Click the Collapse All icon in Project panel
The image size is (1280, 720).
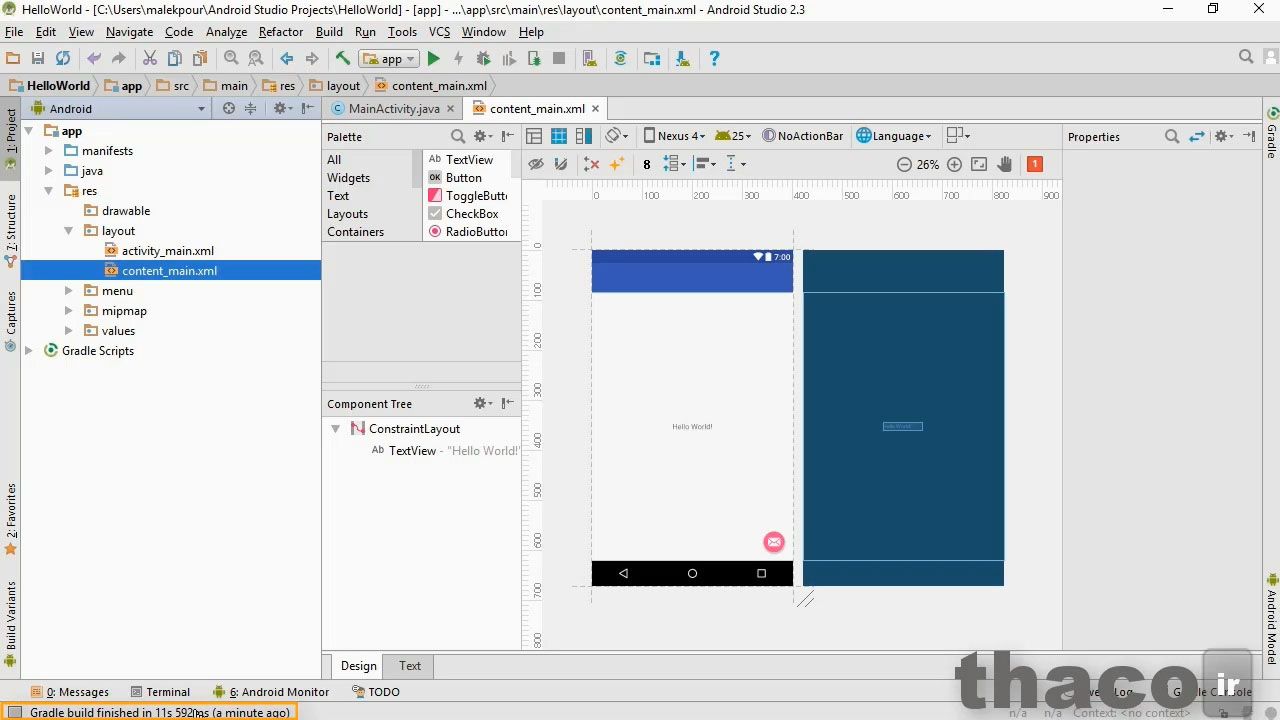pyautogui.click(x=251, y=109)
